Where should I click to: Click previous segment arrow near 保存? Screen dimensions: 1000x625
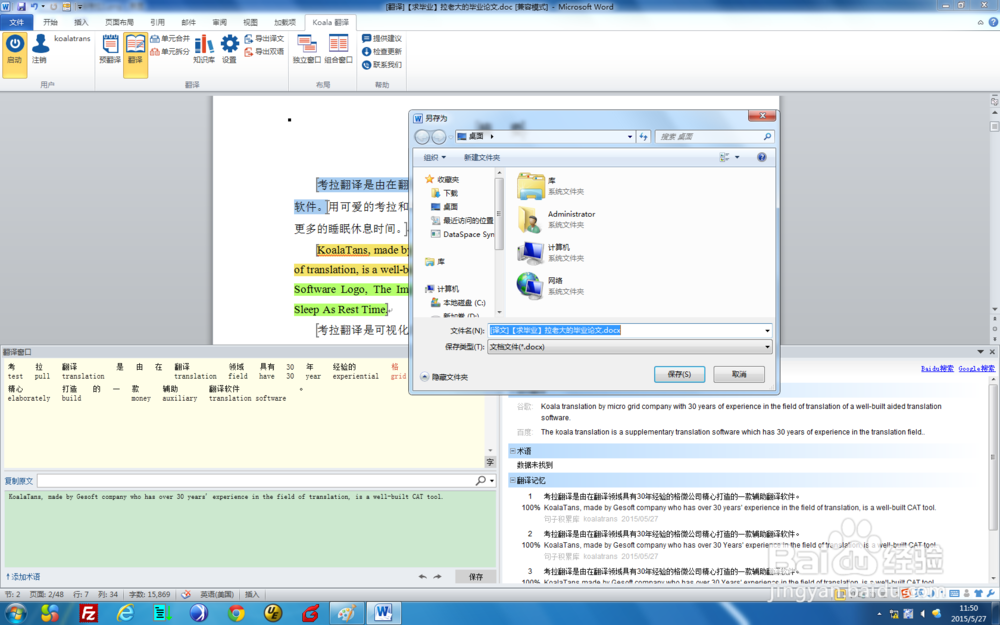[422, 577]
